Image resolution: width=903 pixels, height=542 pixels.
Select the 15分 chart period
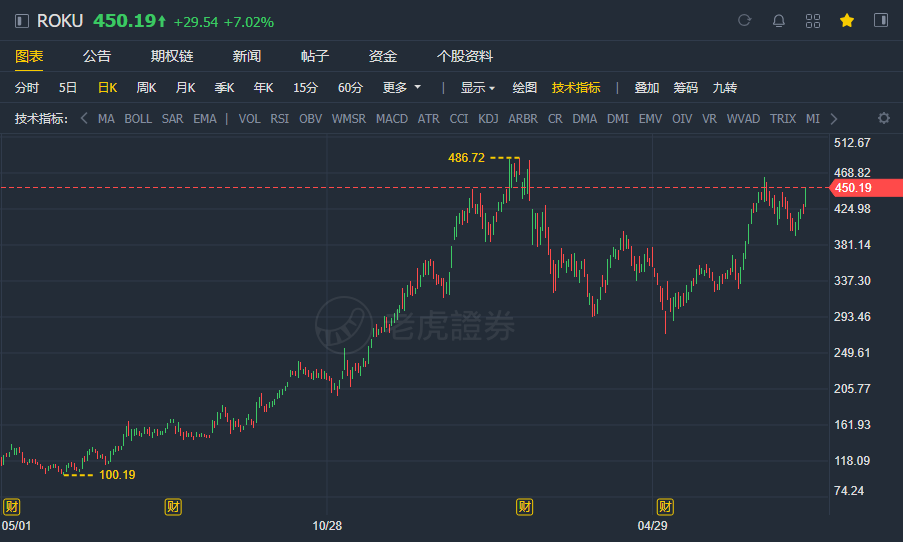[x=305, y=88]
